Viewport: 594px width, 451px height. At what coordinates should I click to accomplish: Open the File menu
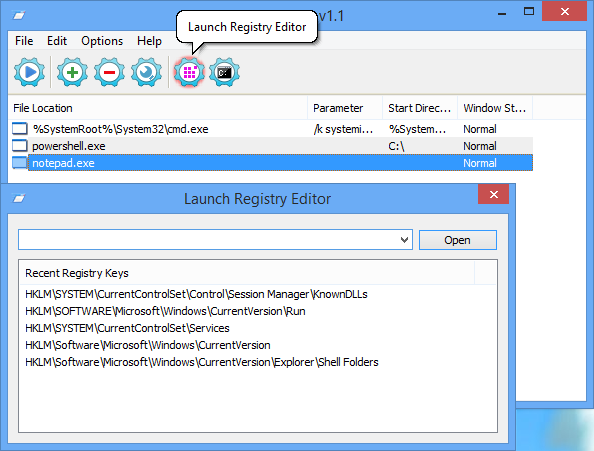[24, 41]
